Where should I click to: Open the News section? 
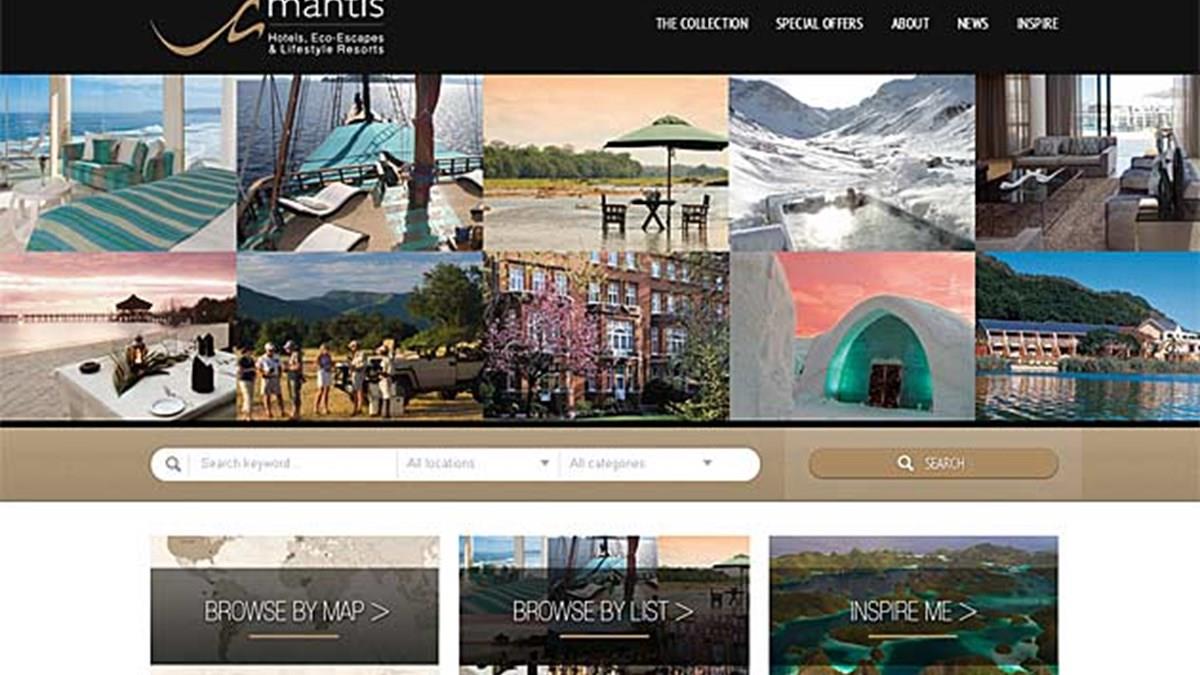point(973,23)
